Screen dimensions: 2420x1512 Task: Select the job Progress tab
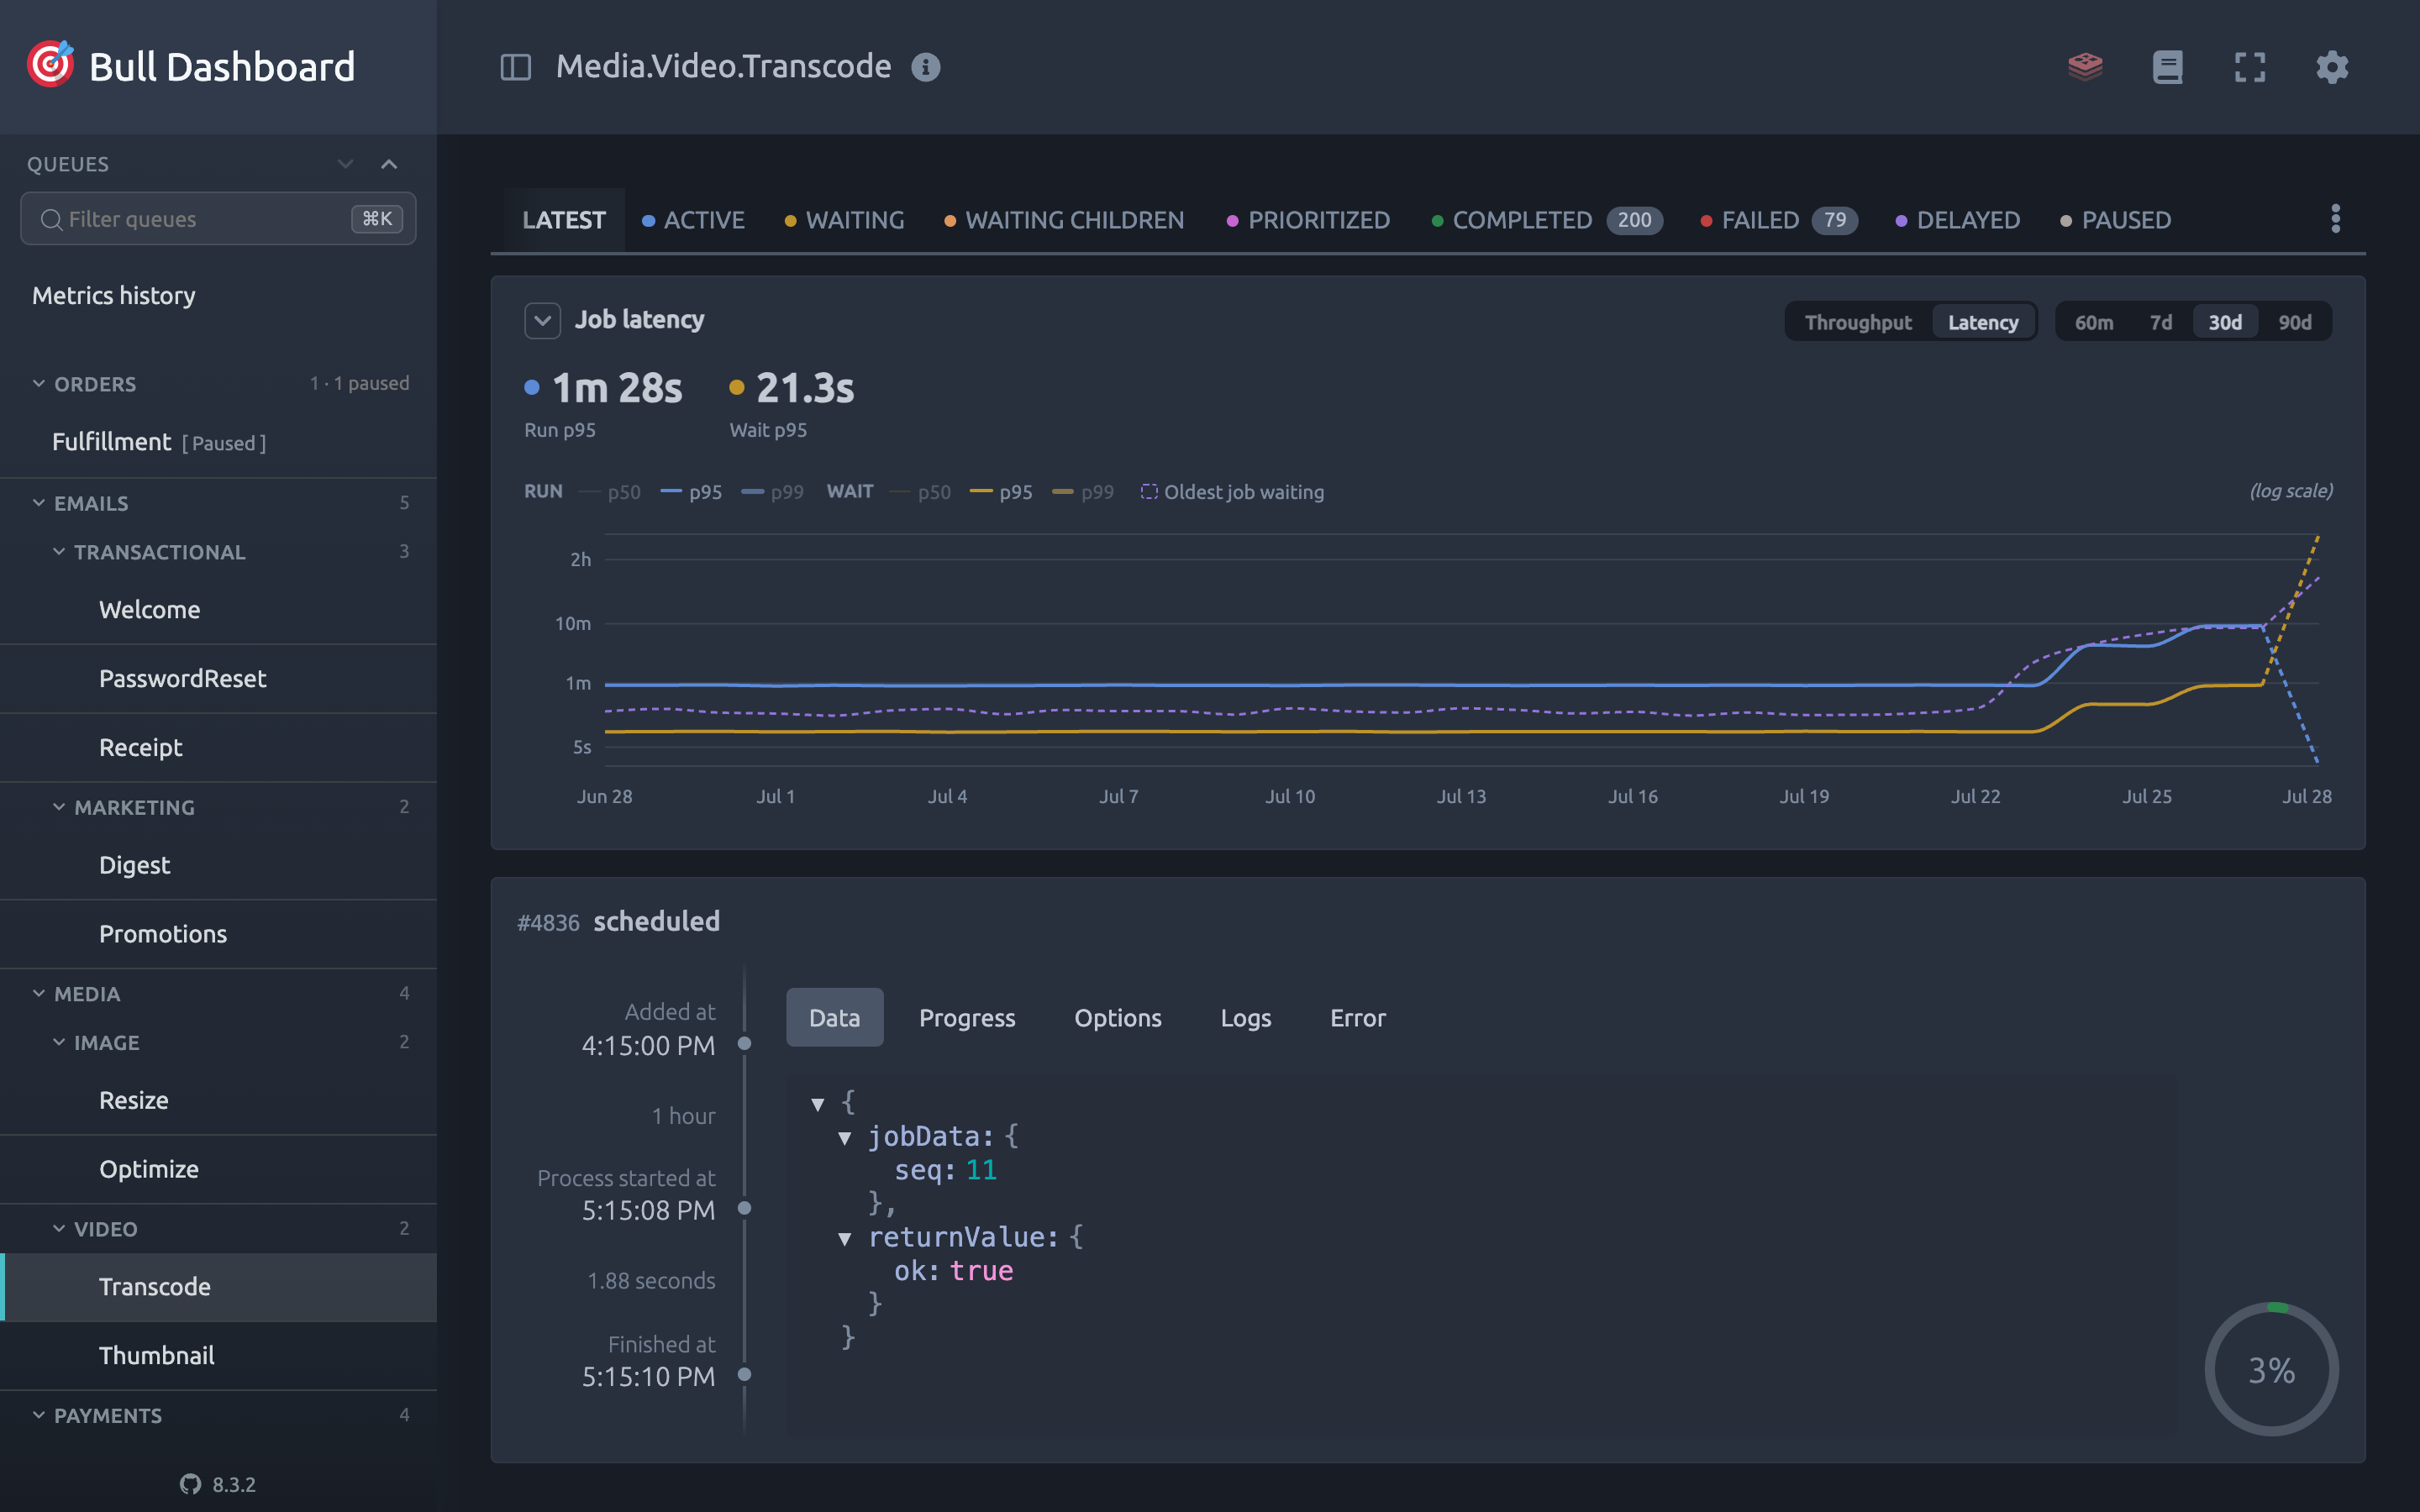(x=967, y=1017)
